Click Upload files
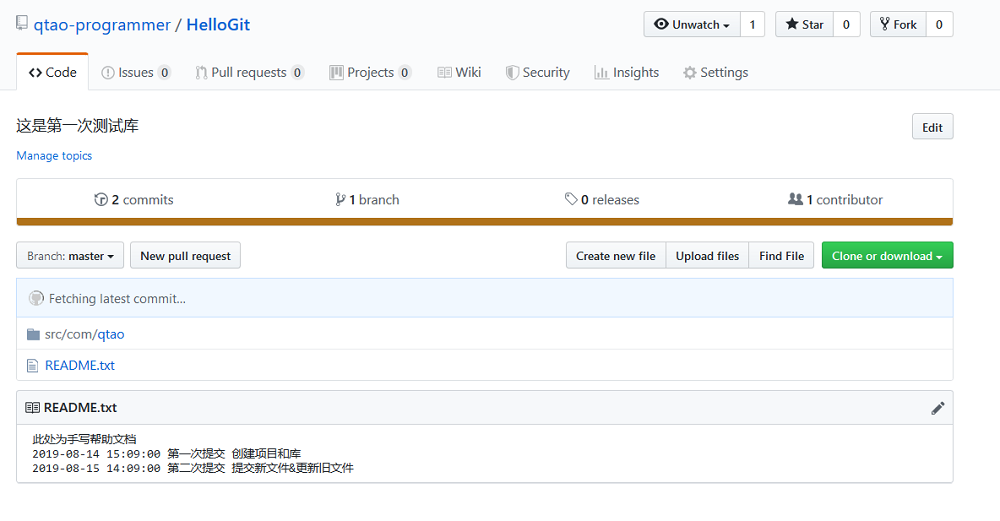Image resolution: width=1000 pixels, height=521 pixels. tap(707, 256)
